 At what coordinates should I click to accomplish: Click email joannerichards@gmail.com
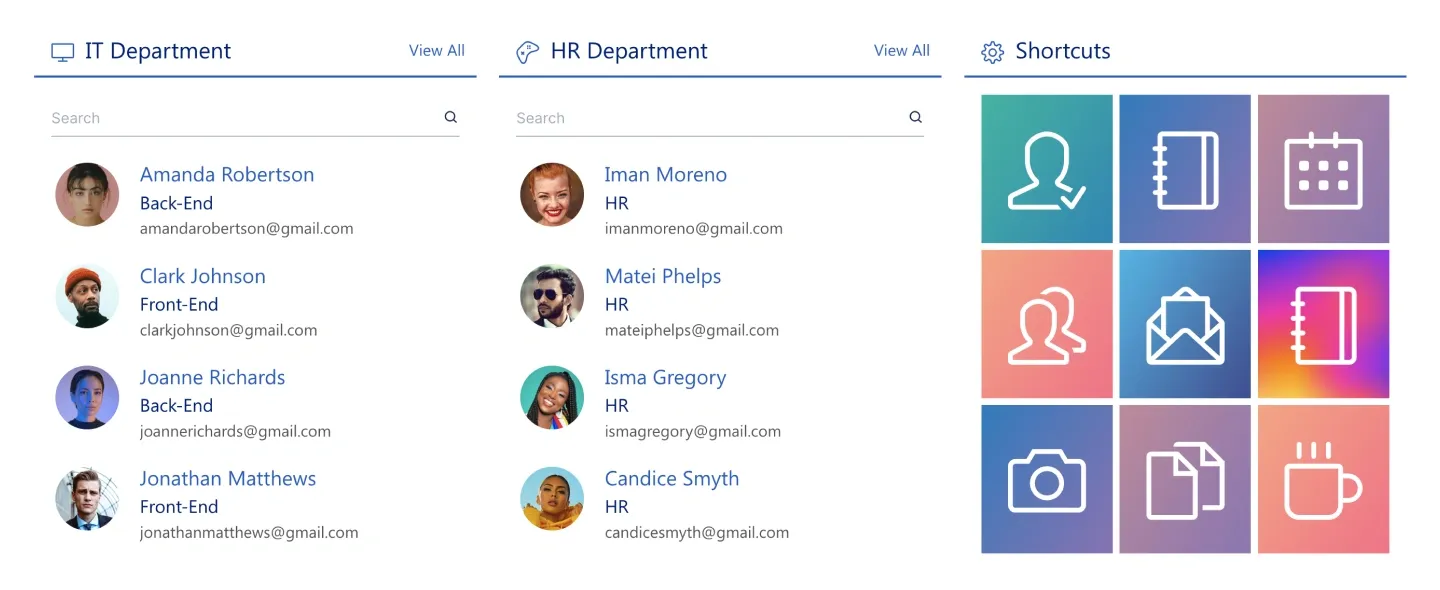tap(235, 432)
